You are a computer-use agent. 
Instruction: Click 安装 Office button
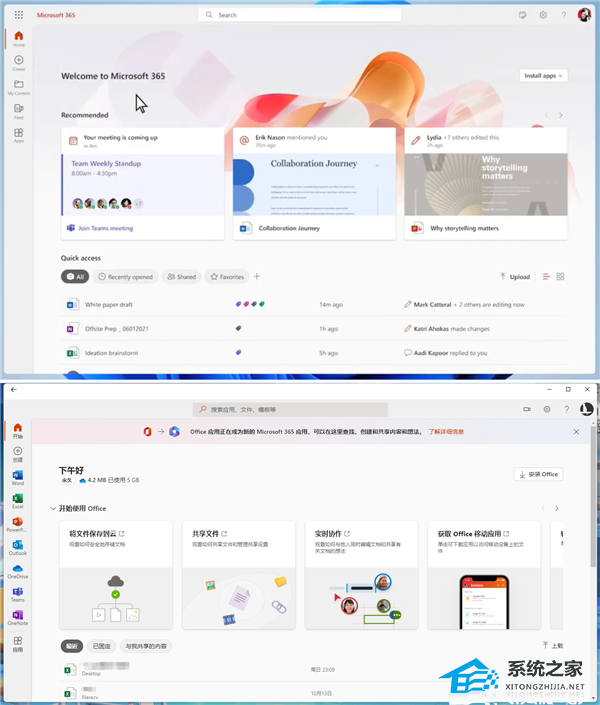[x=538, y=474]
